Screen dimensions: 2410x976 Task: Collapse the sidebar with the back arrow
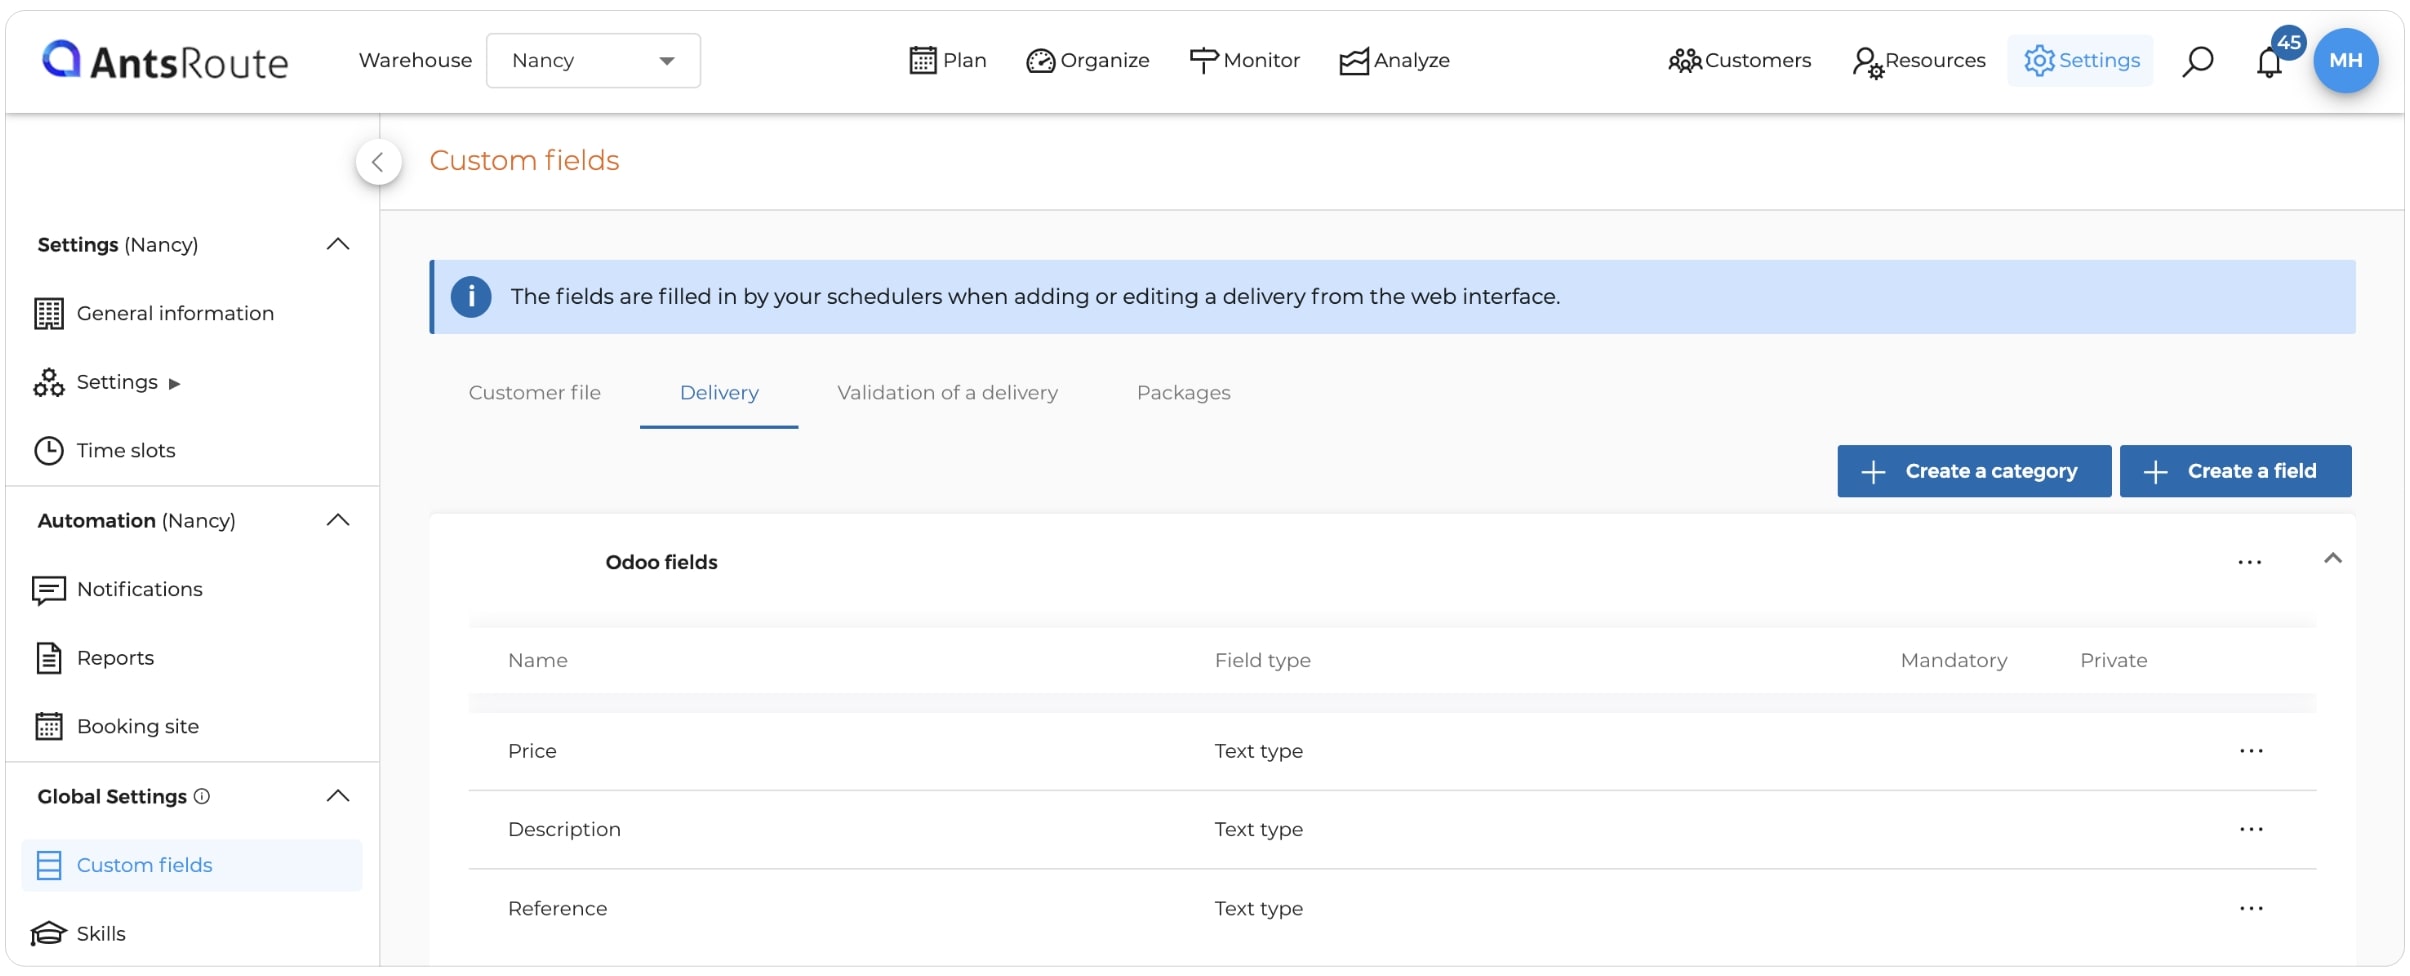(x=378, y=162)
